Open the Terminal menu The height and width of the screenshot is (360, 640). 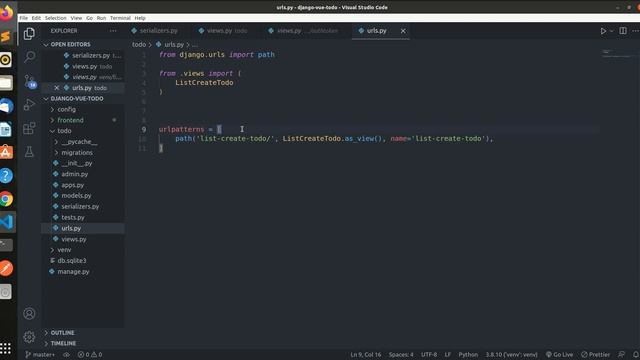click(120, 18)
